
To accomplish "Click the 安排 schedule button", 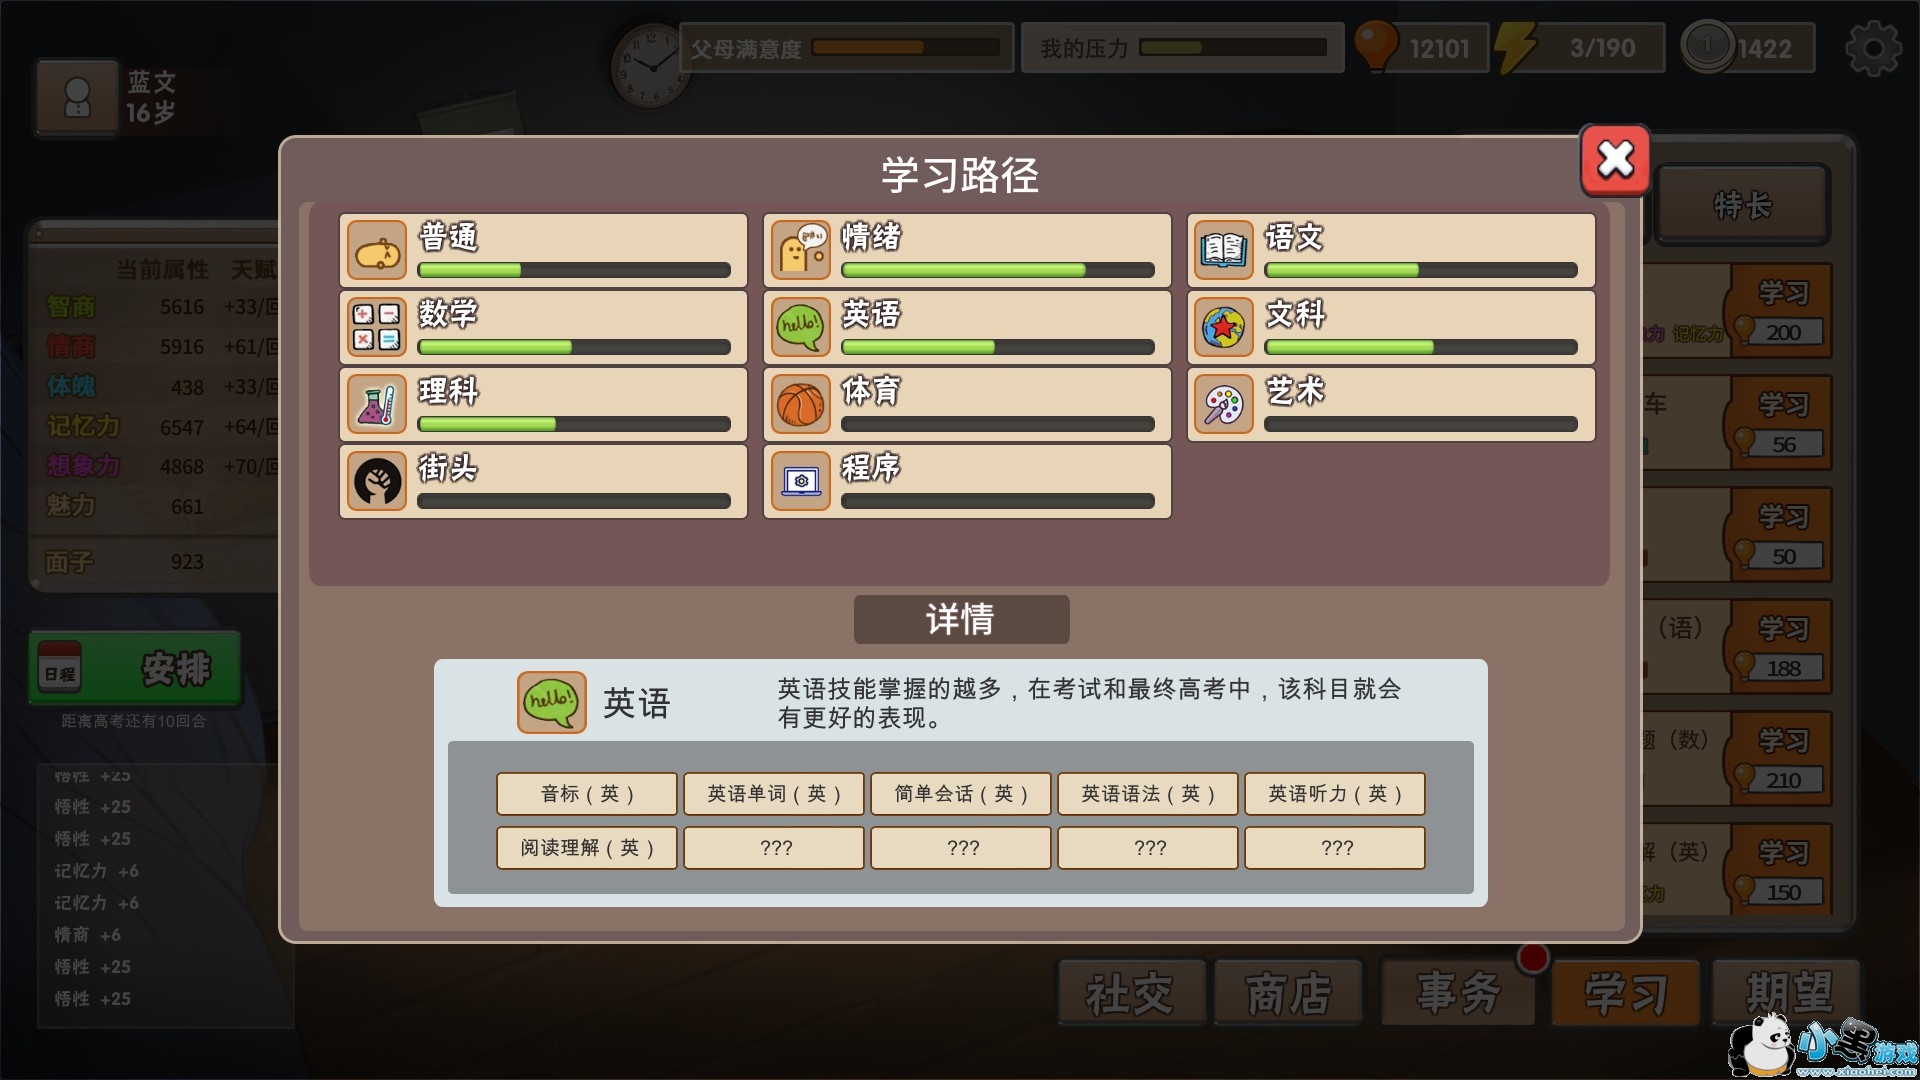I will 135,668.
